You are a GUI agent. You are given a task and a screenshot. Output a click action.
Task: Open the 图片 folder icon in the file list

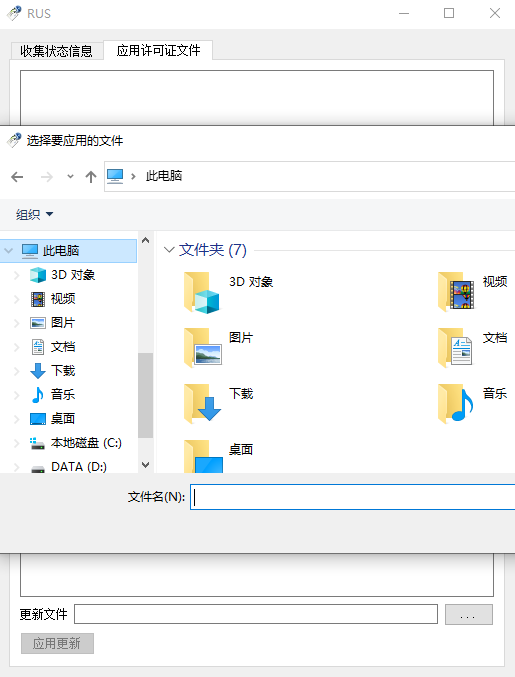coord(203,348)
